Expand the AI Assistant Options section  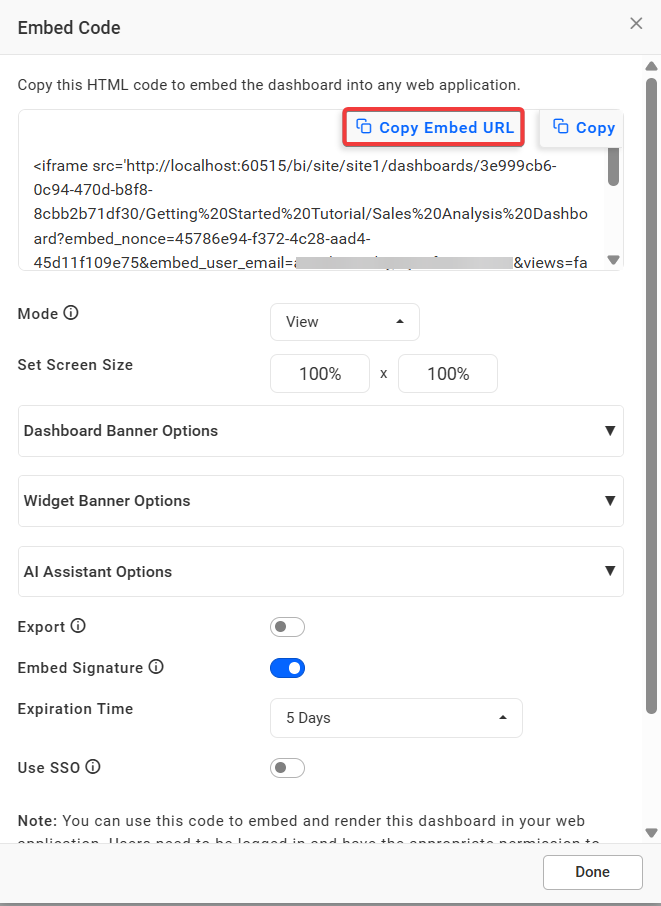[x=320, y=572]
